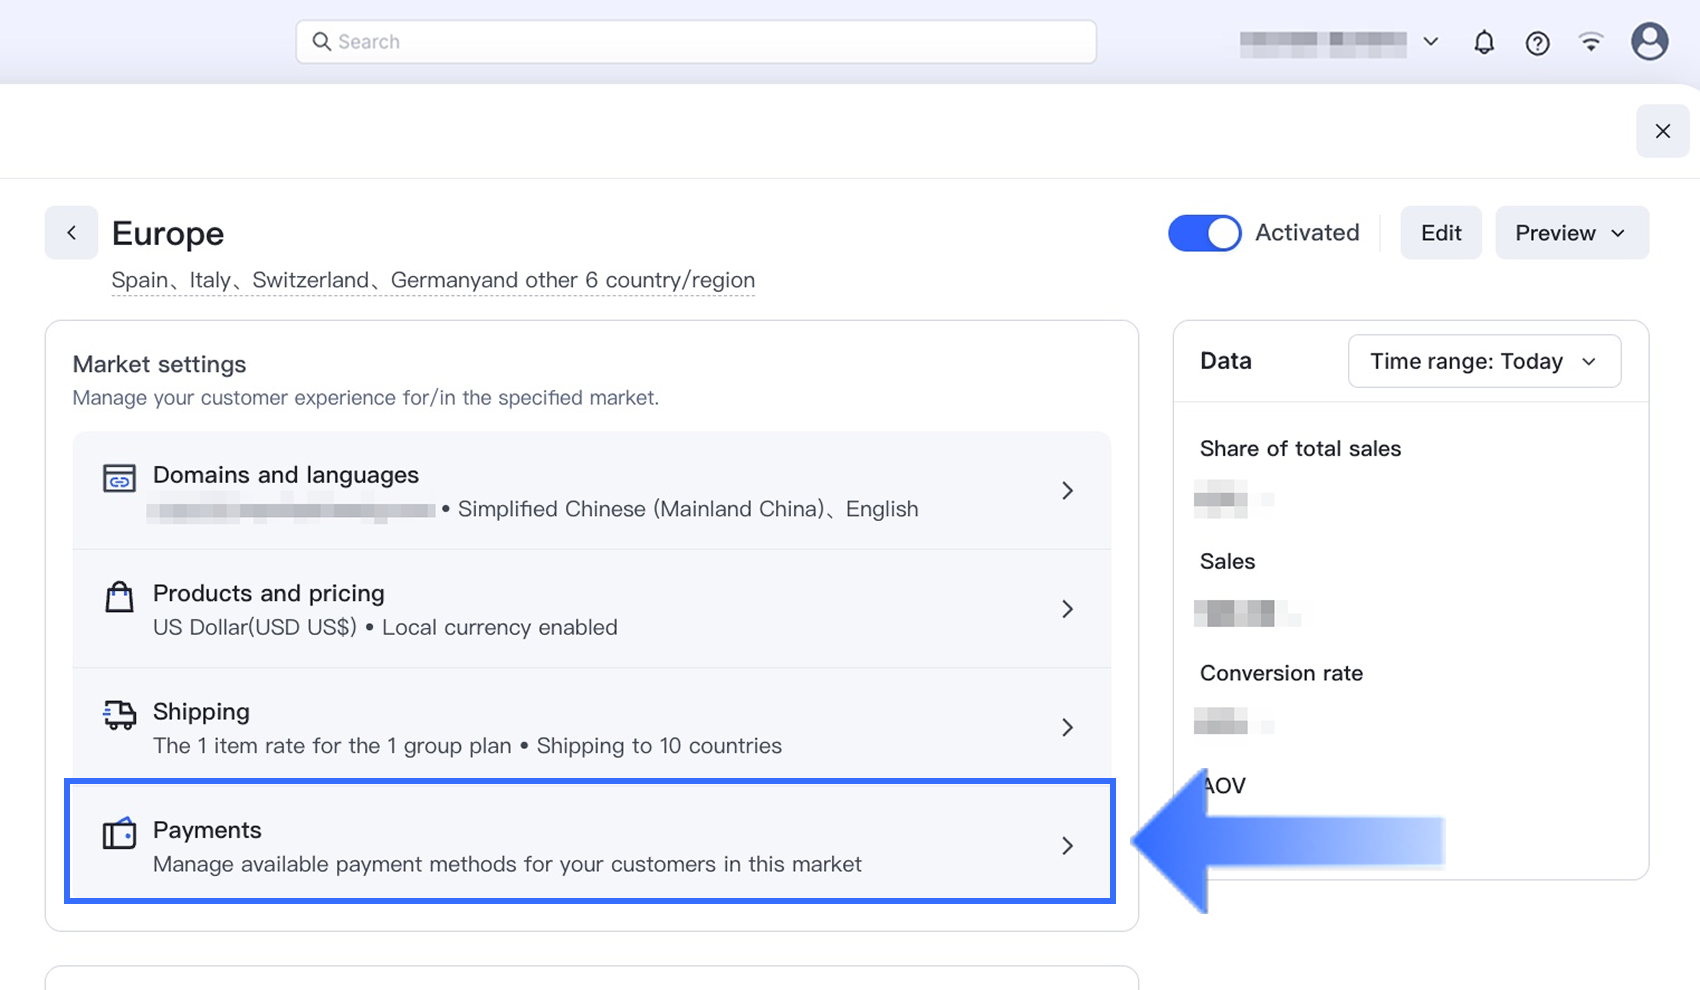Toggle the Activated switch off
This screenshot has height=990, width=1700.
pos(1204,233)
